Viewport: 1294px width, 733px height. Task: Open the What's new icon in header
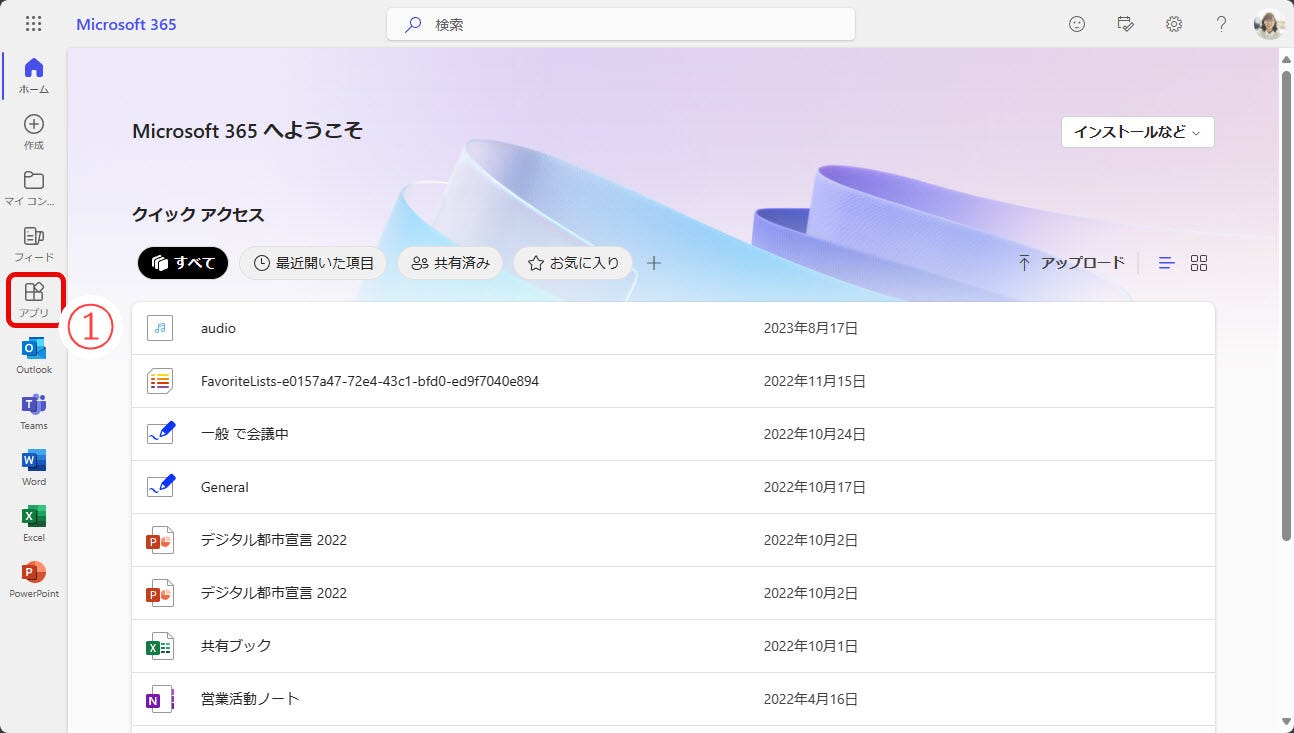(x=1125, y=24)
